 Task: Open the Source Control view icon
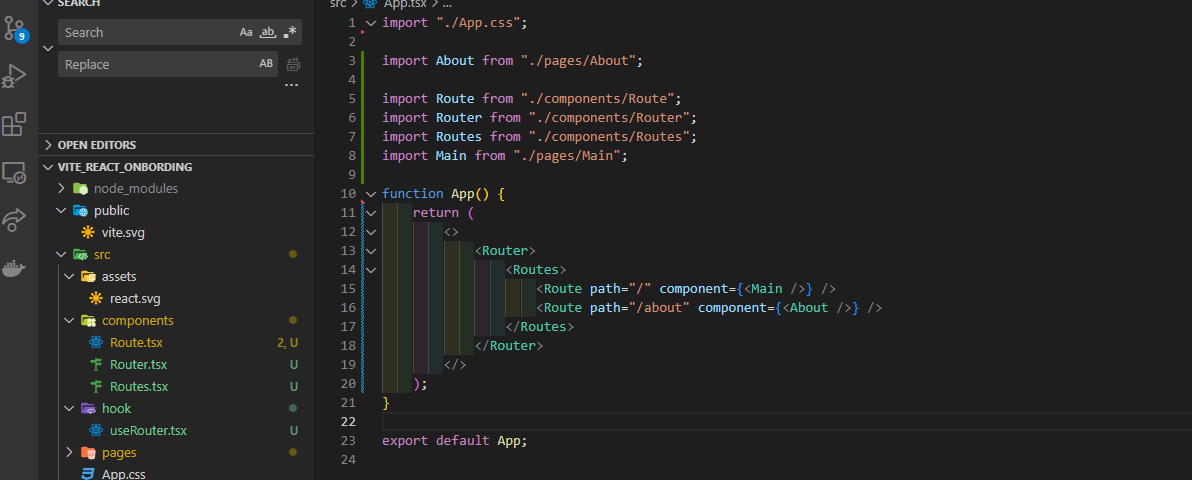(15, 28)
